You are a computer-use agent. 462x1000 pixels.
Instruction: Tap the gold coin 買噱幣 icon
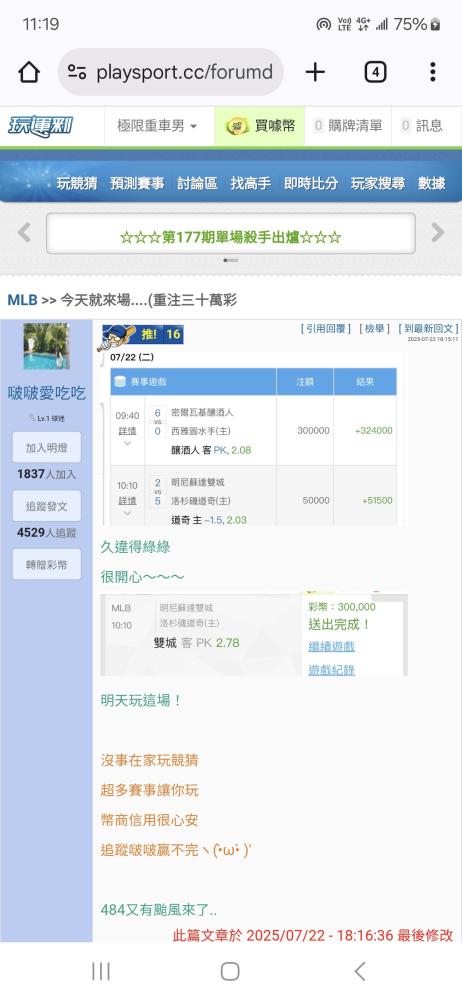[237, 126]
